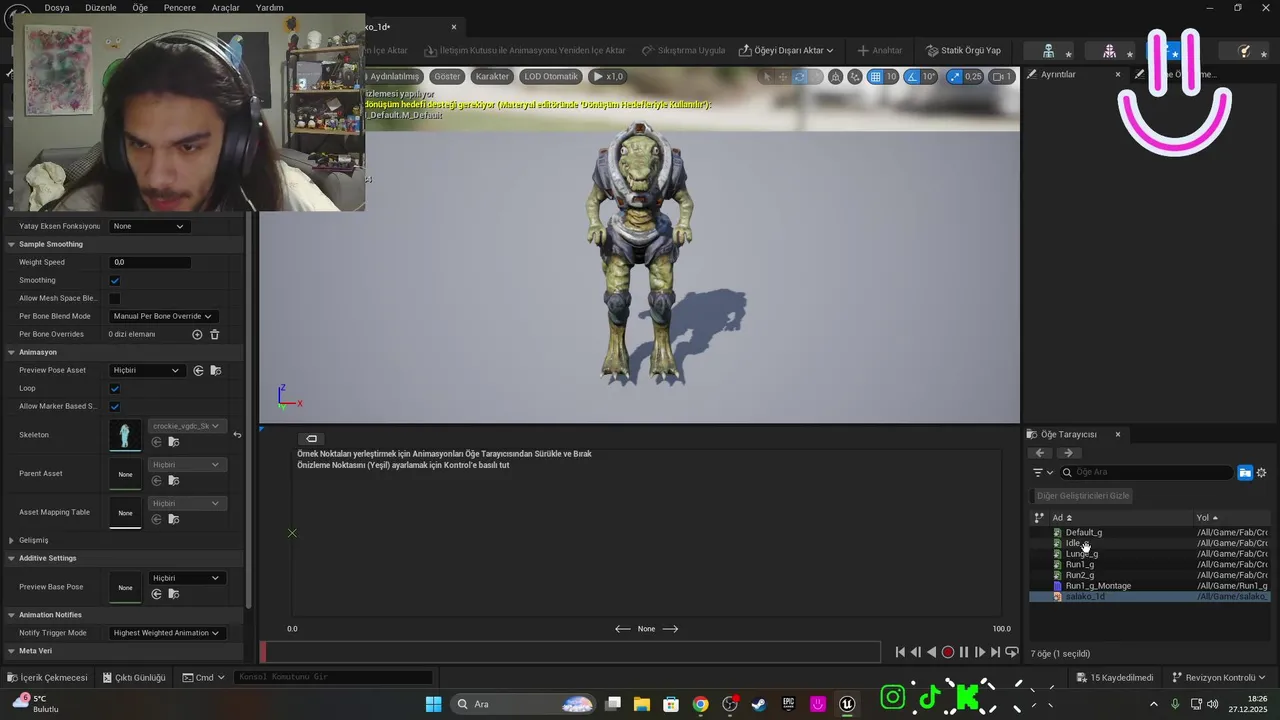The image size is (1280, 720).
Task: Open Yatay Eksen Fonksiyonu dropdown
Action: (x=148, y=226)
